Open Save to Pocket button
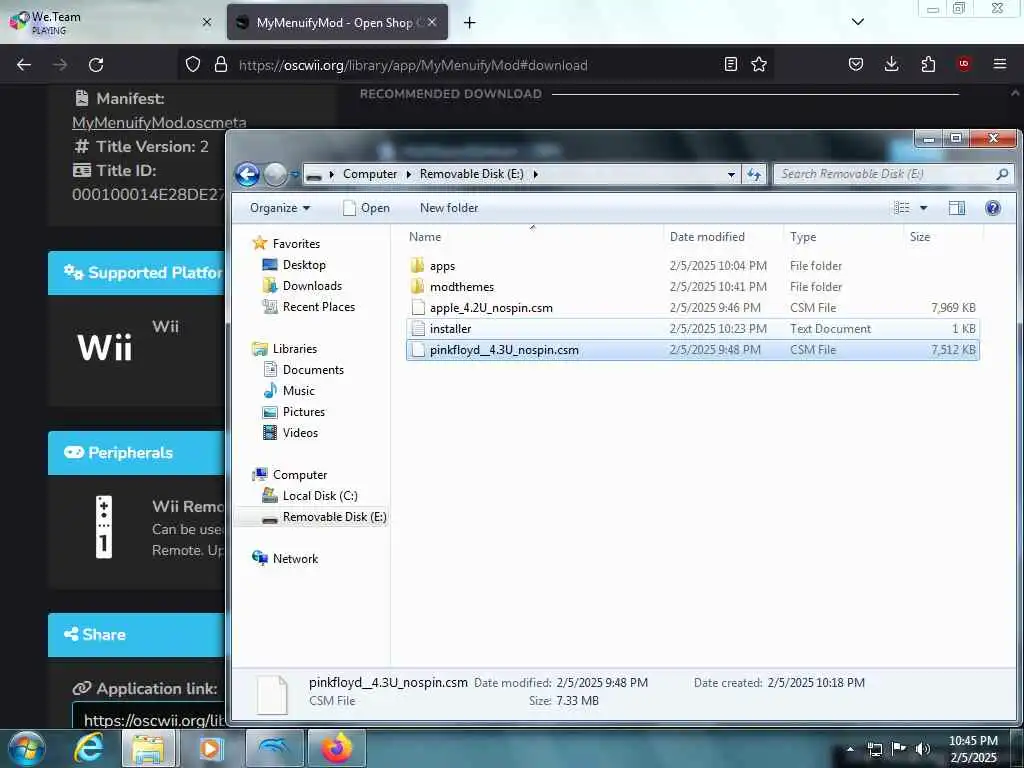The image size is (1024, 768). point(856,64)
